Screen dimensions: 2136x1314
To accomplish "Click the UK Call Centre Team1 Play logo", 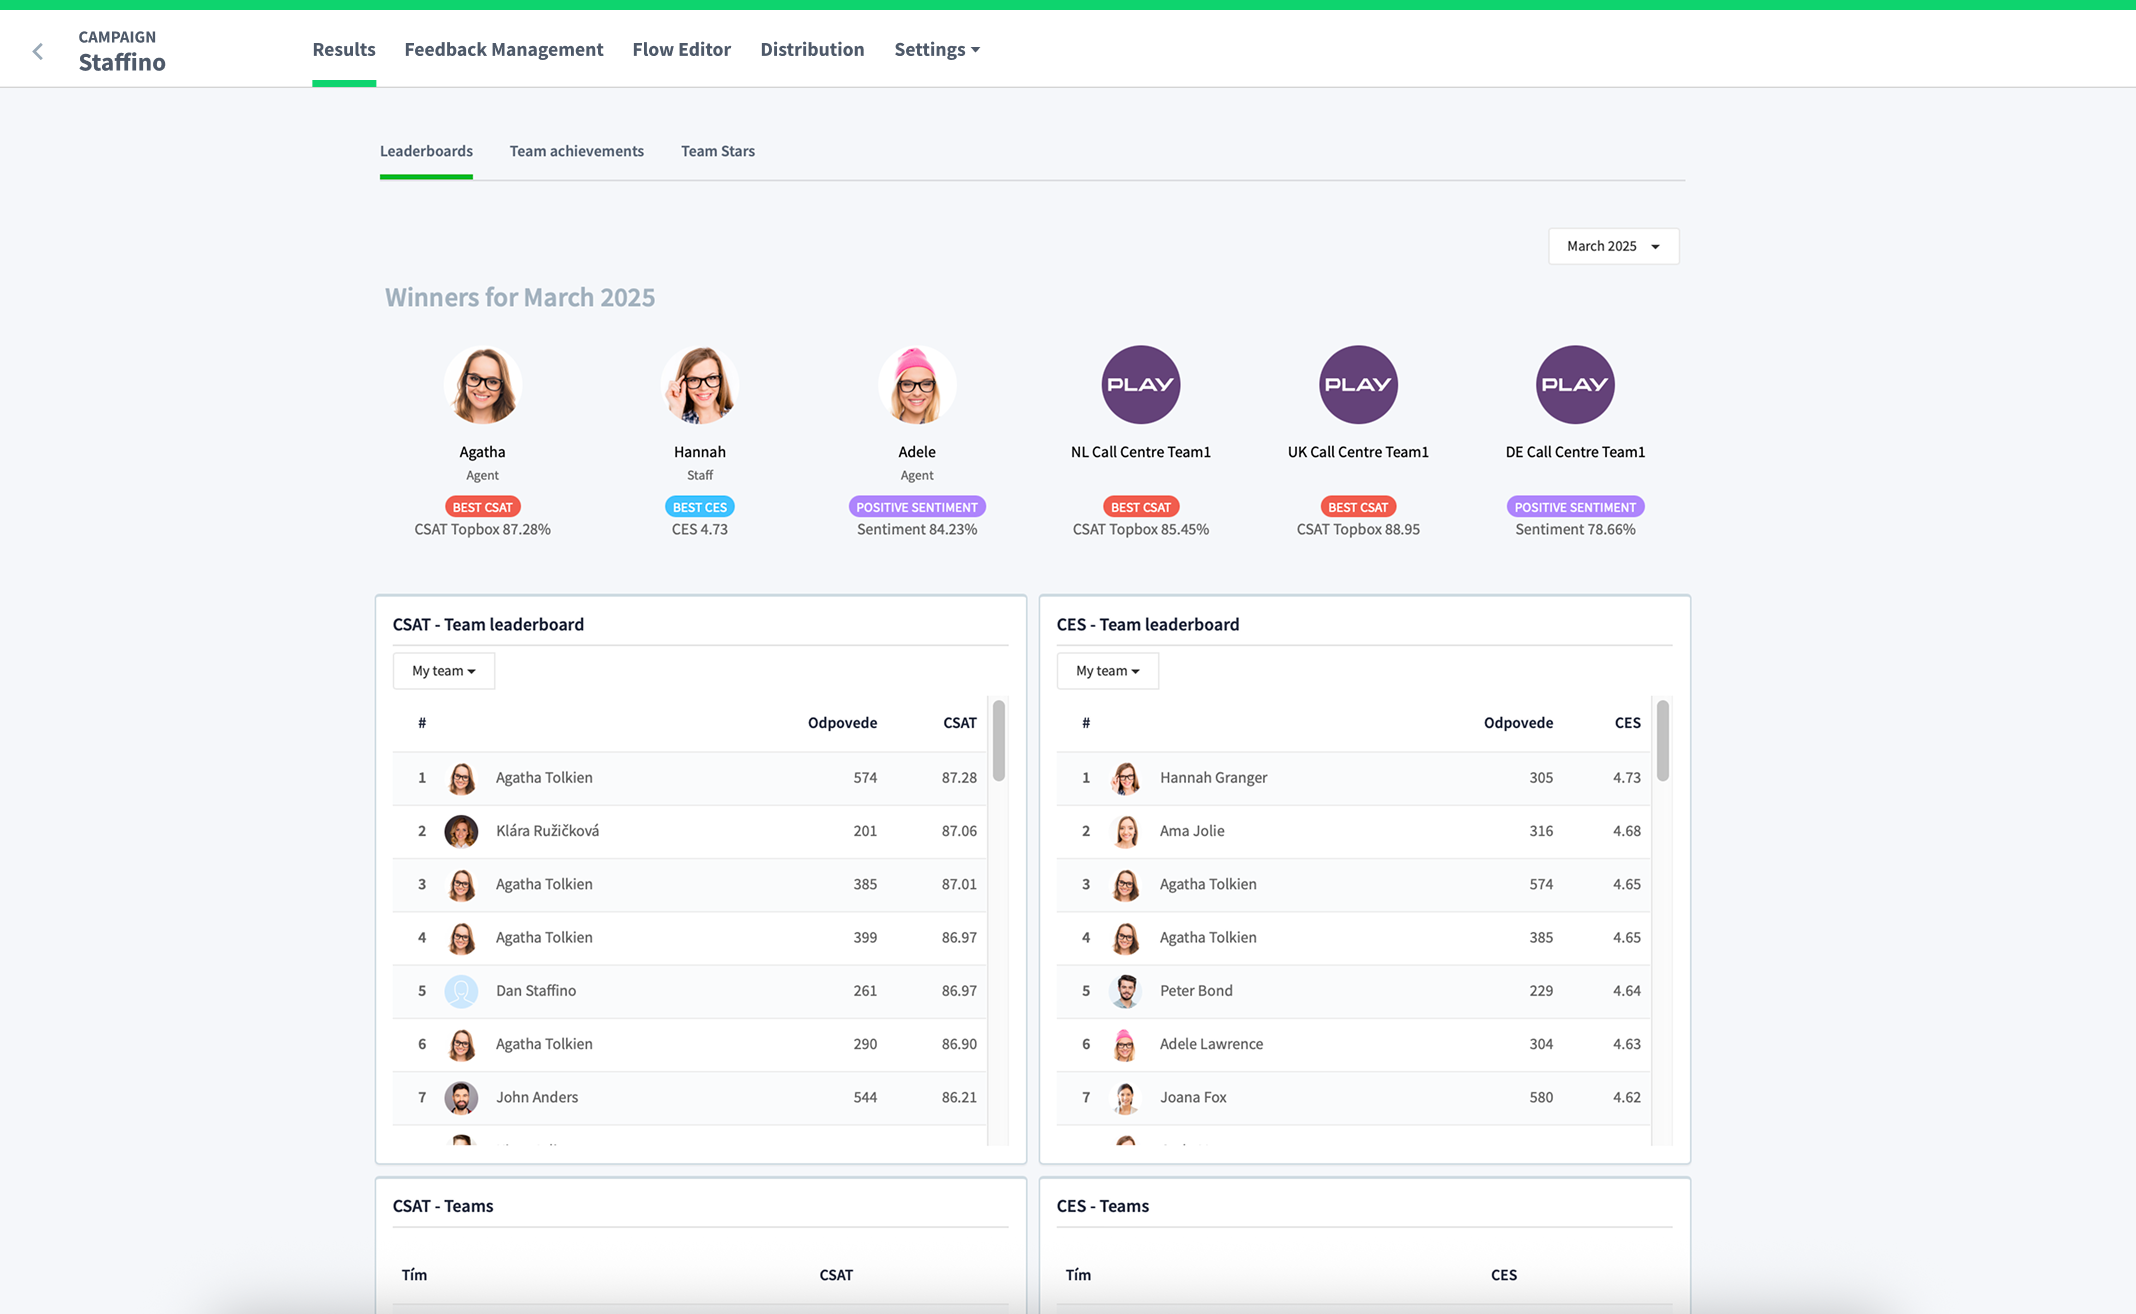I will 1357,385.
